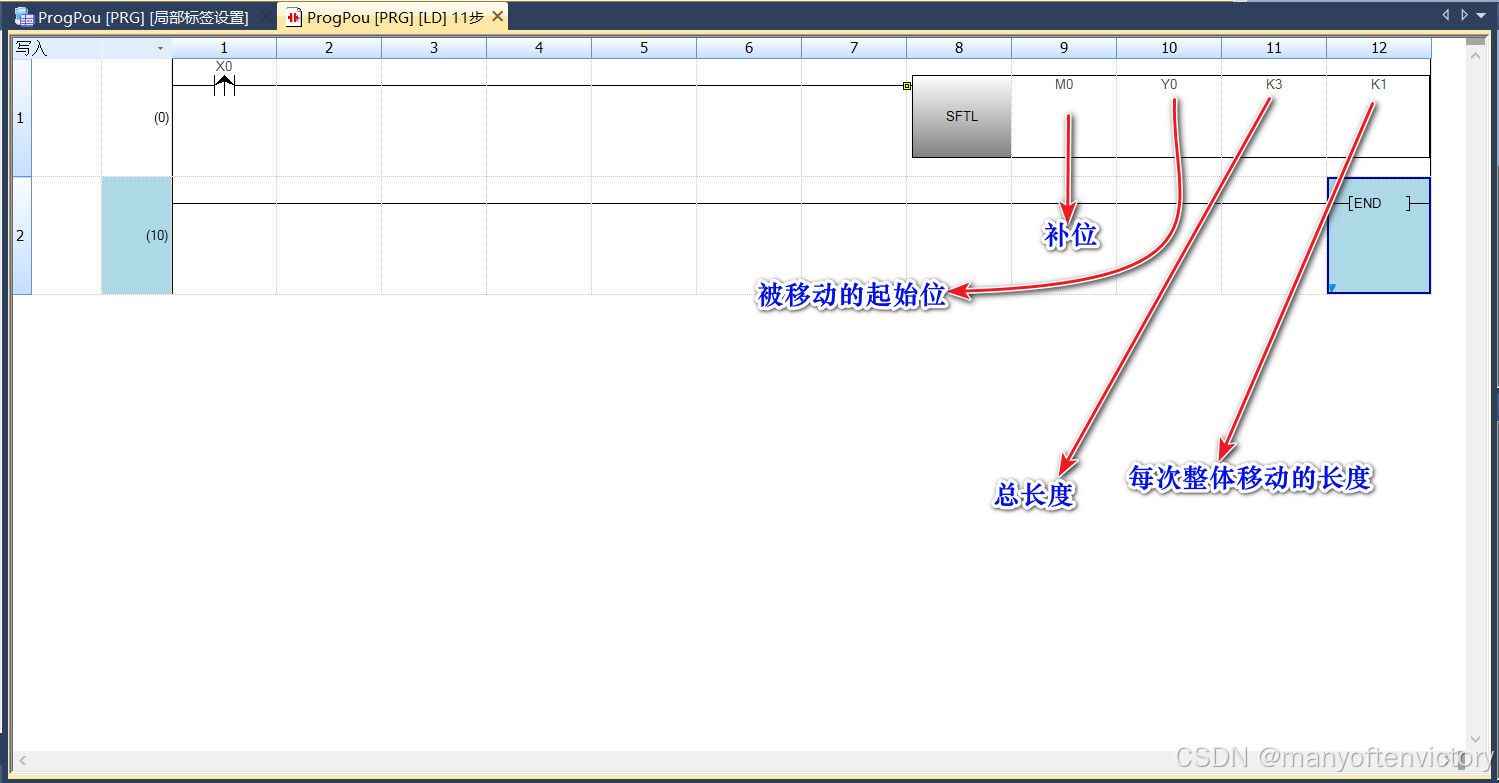
Task: Close the ProgPou [LD] 11步 tab
Action: click(x=497, y=17)
